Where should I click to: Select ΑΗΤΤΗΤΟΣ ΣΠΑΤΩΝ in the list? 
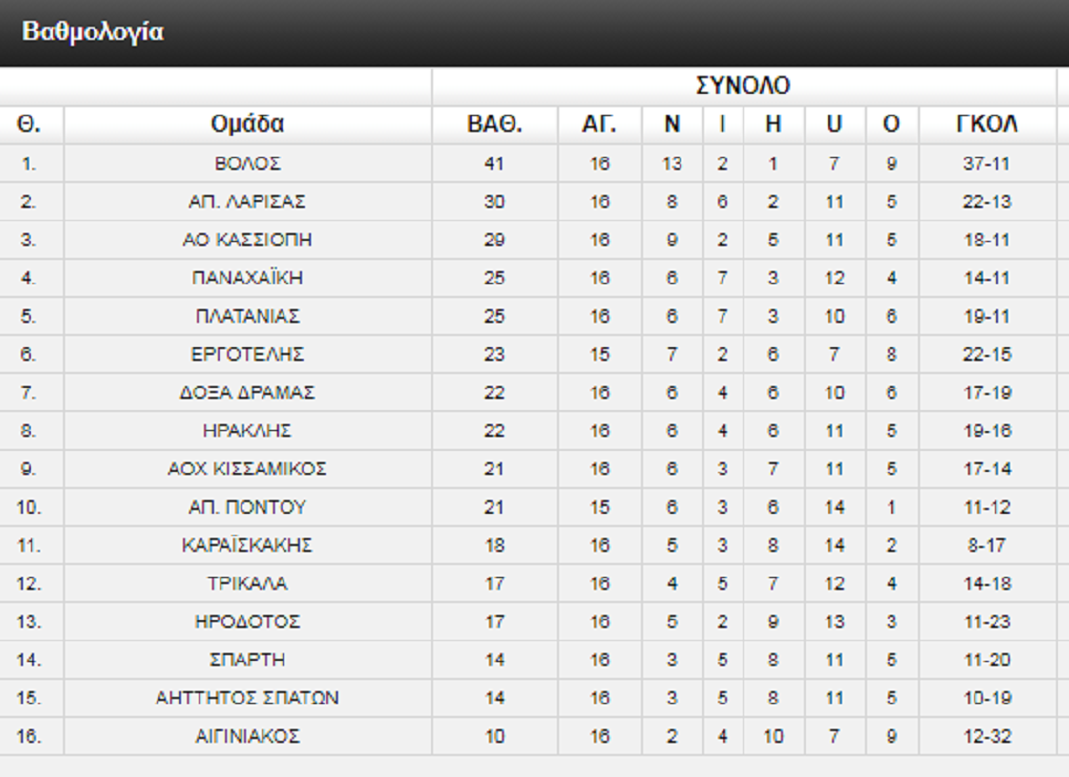(247, 699)
